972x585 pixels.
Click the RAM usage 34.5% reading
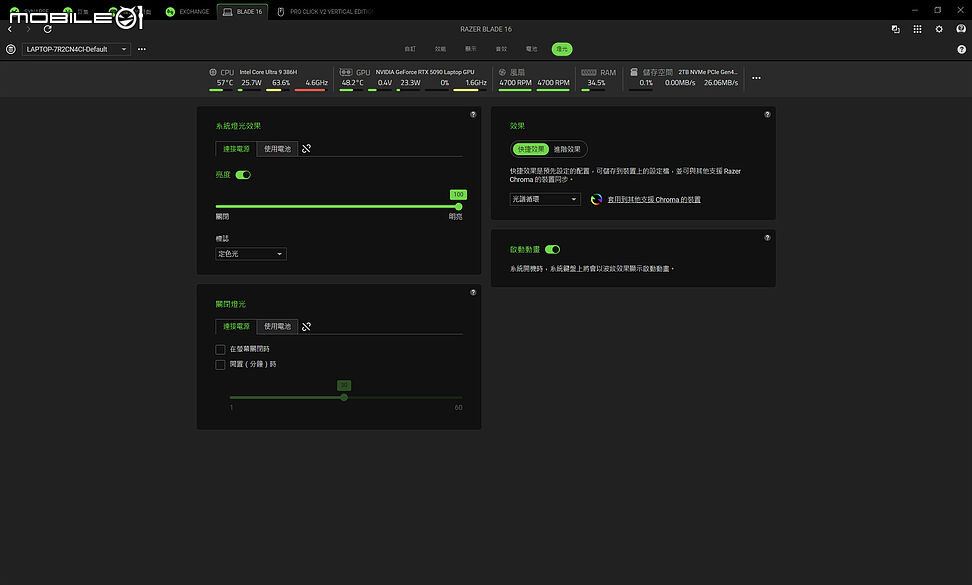click(x=596, y=83)
